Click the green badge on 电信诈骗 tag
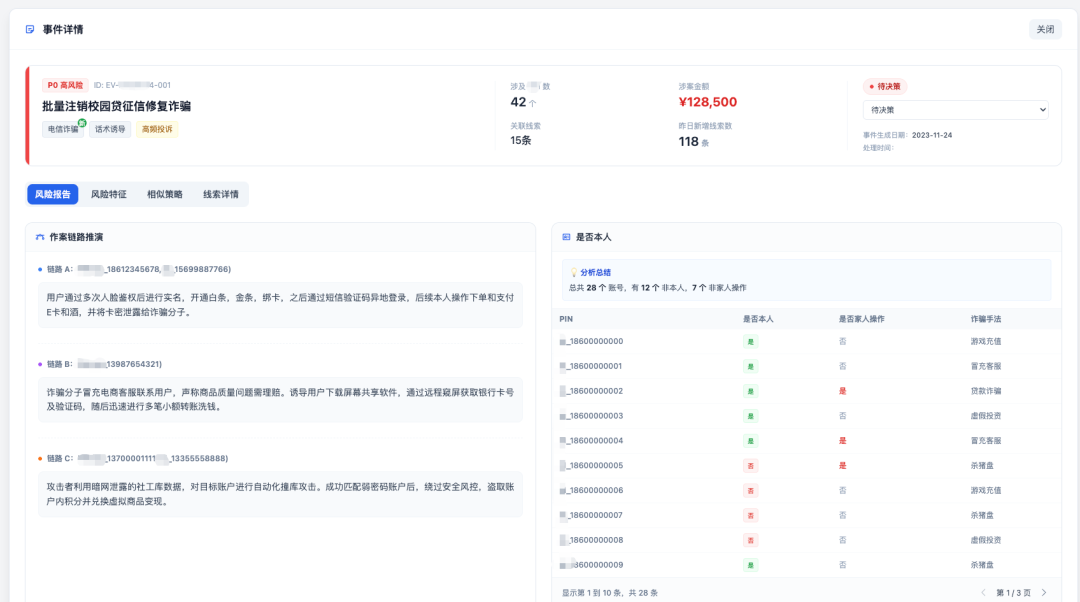This screenshot has height=602, width=1080. tap(82, 123)
